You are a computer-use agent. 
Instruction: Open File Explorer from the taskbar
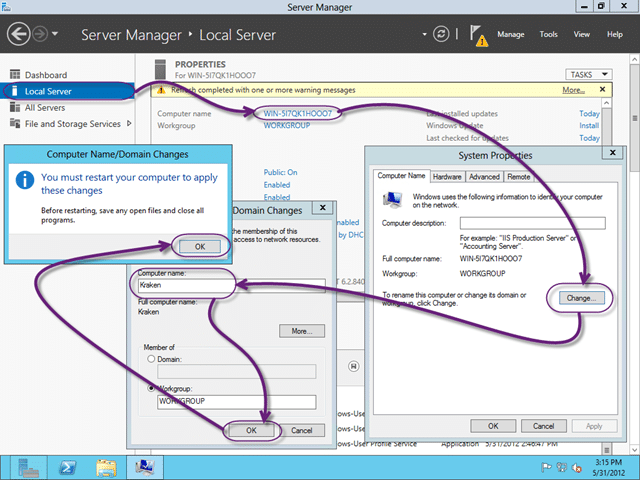[x=106, y=467]
